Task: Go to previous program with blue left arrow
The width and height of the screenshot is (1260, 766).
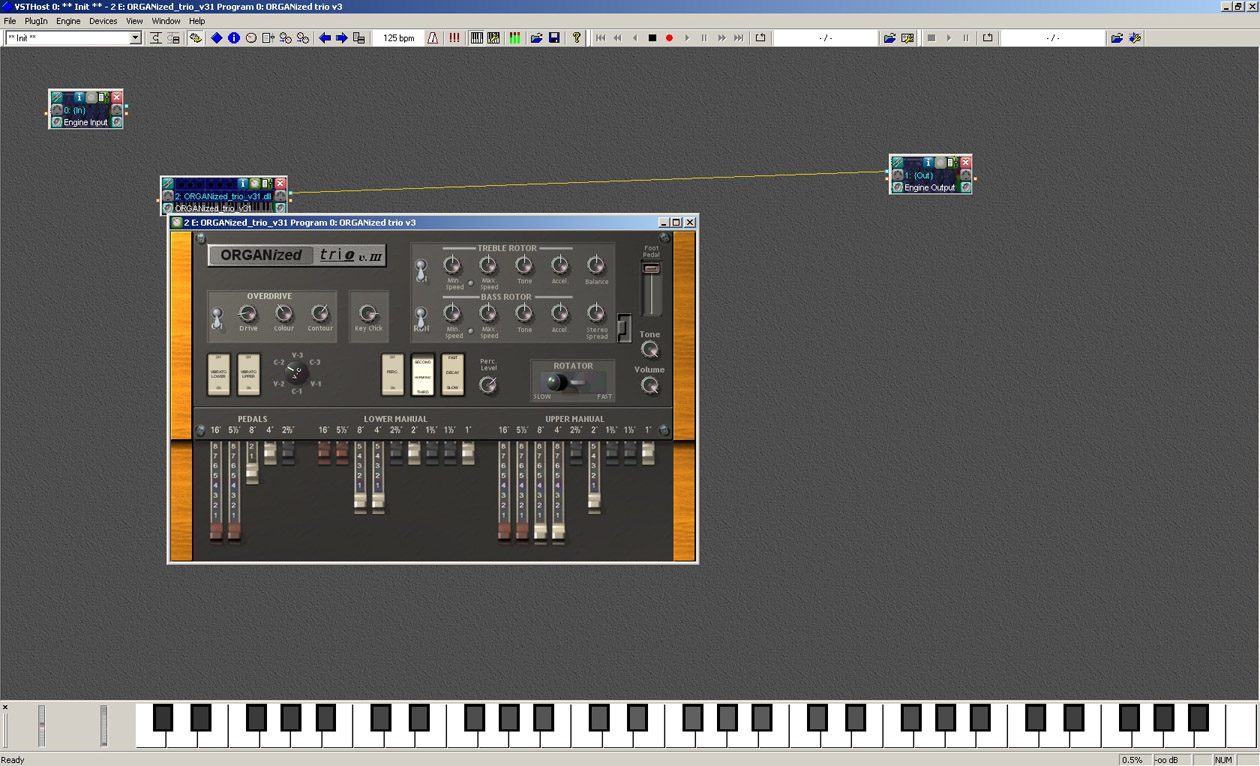Action: click(x=325, y=38)
